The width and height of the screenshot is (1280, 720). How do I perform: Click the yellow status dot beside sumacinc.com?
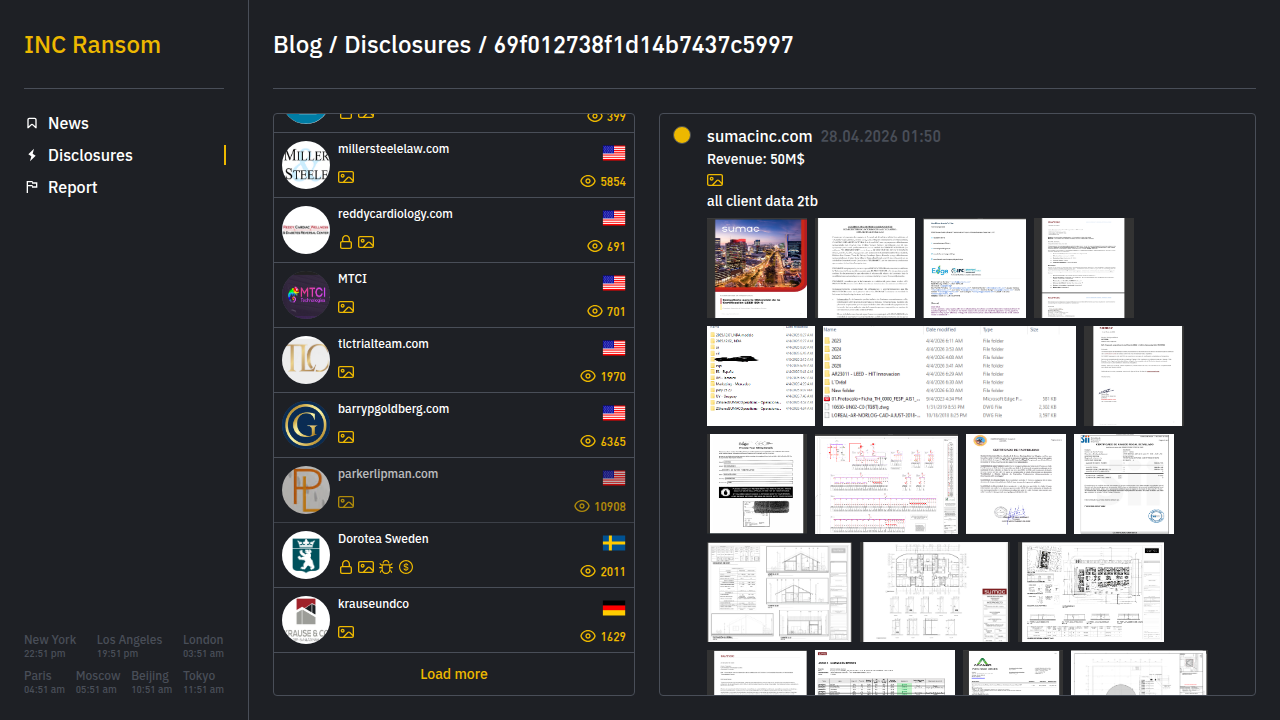click(682, 136)
